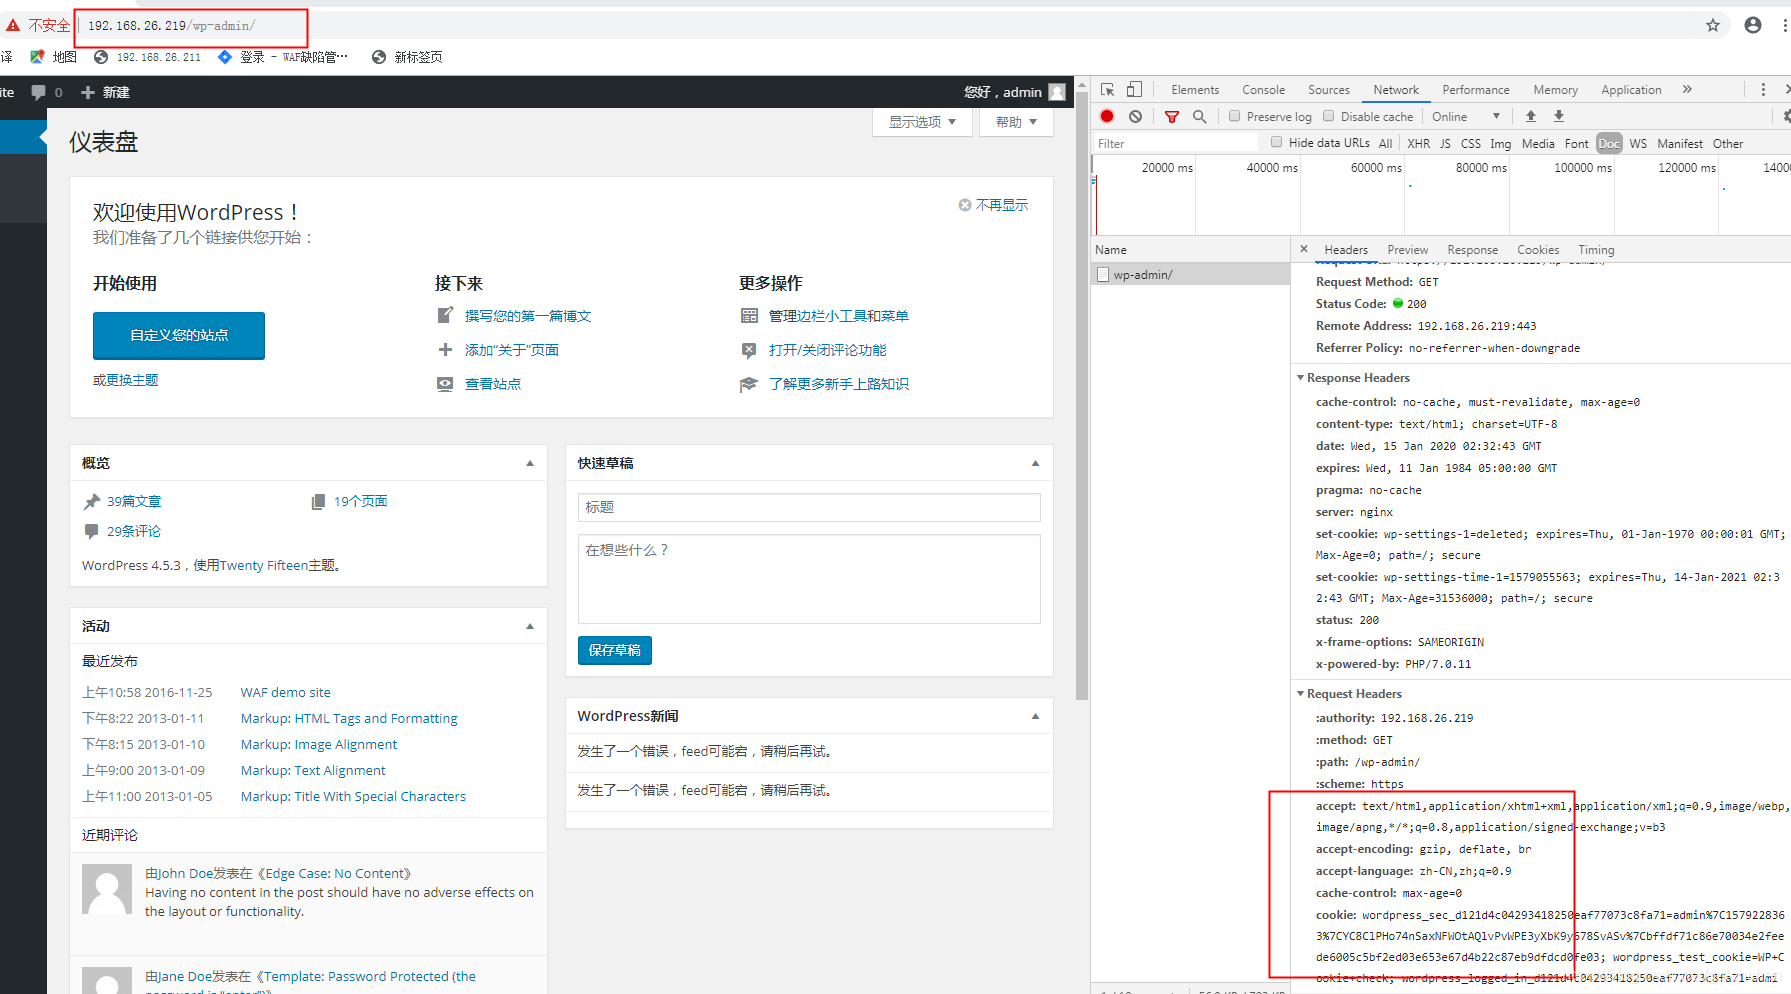This screenshot has width=1791, height=994.
Task: Open the WAF login bookmark
Action: (283, 57)
